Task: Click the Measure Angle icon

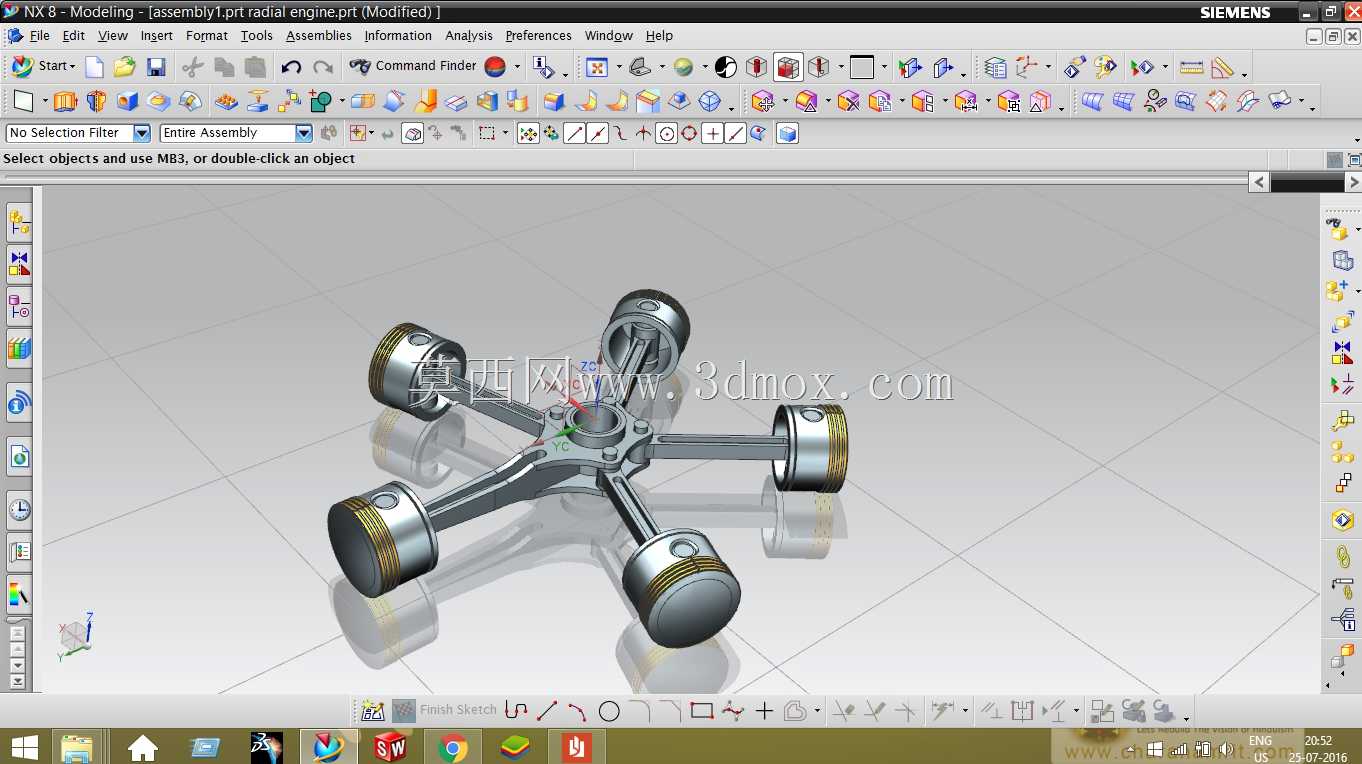Action: 1222,67
